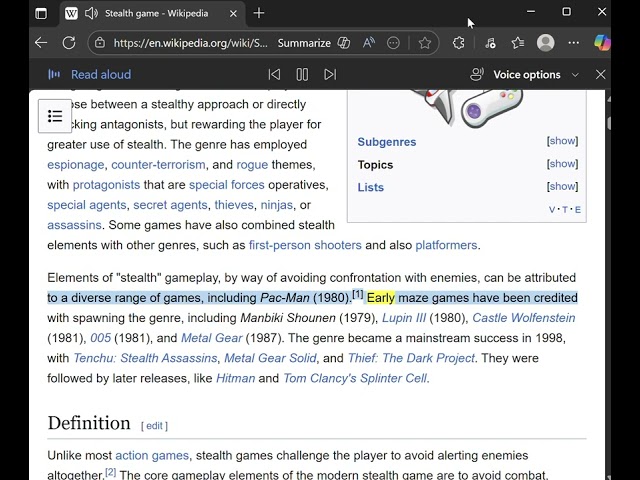Open the 005 game link
Image resolution: width=640 pixels, height=480 pixels.
pyautogui.click(x=100, y=338)
